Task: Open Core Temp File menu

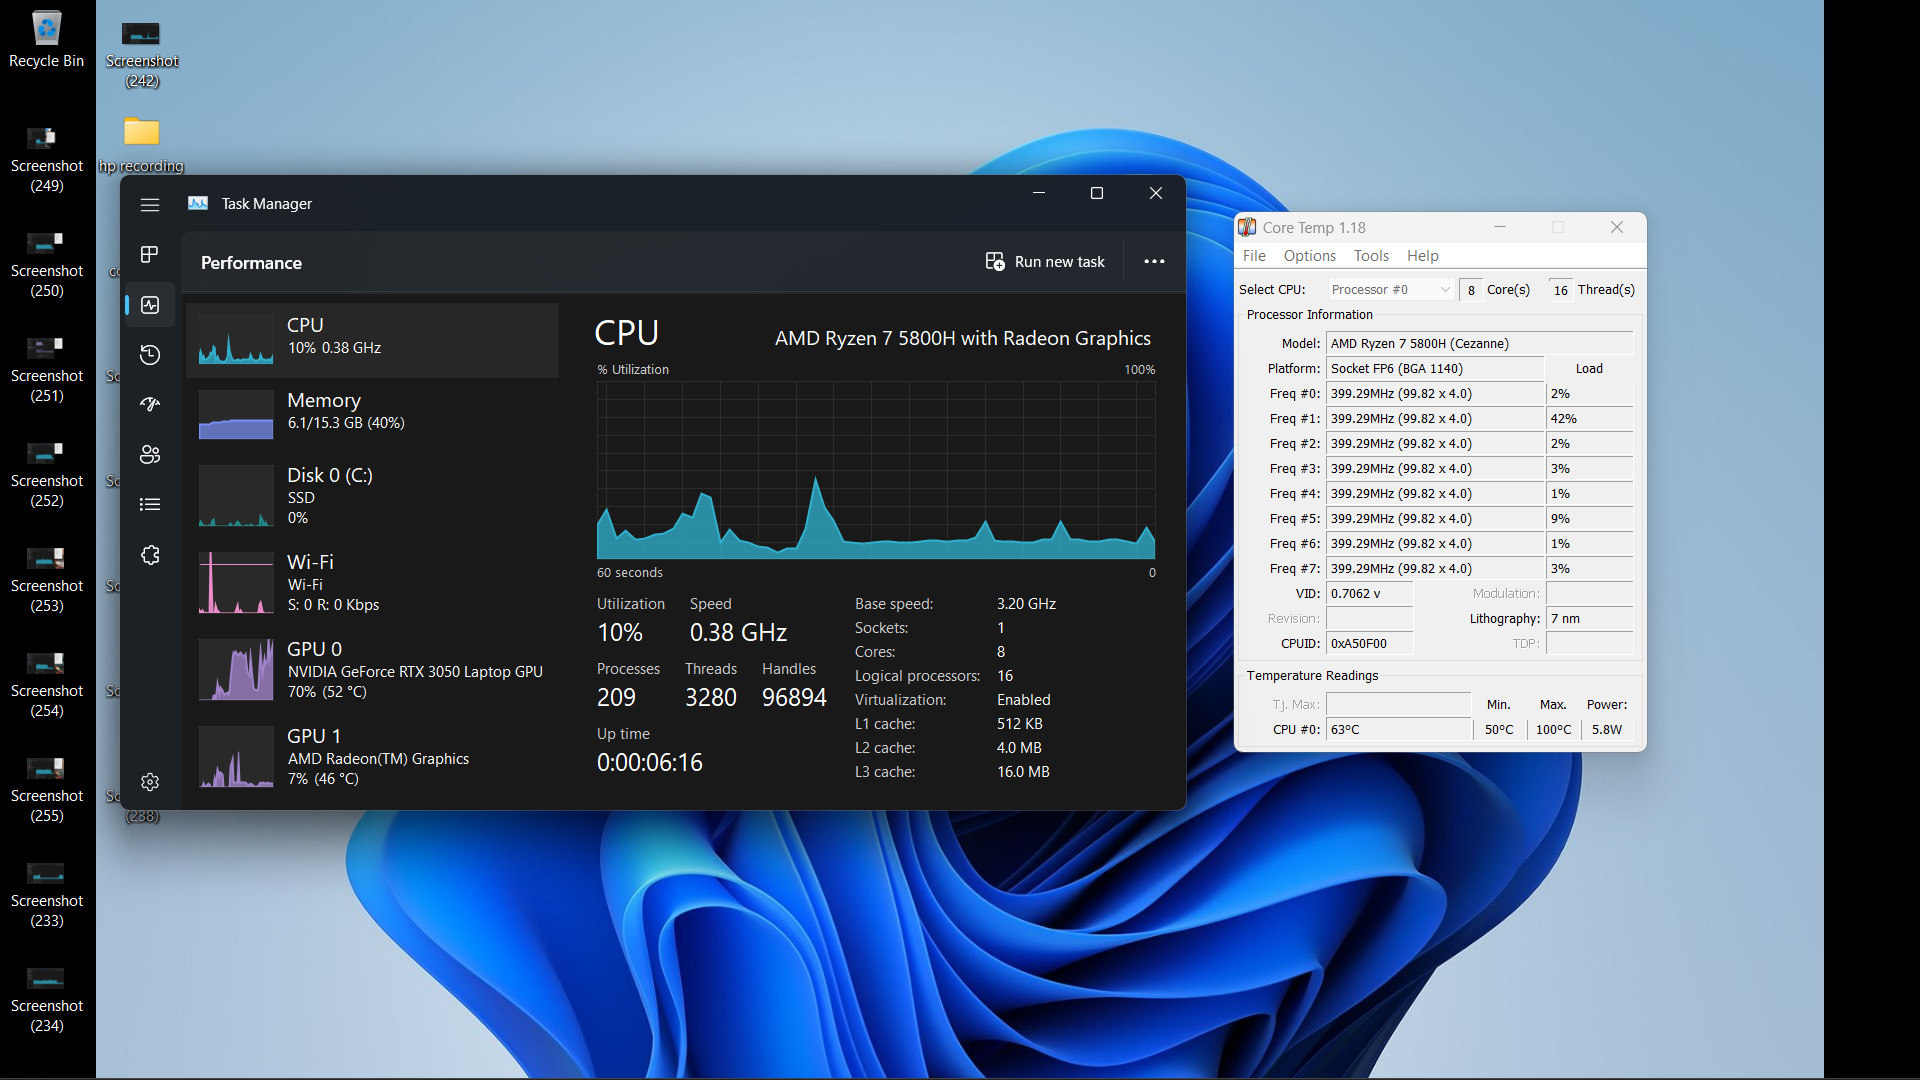Action: 1254,256
